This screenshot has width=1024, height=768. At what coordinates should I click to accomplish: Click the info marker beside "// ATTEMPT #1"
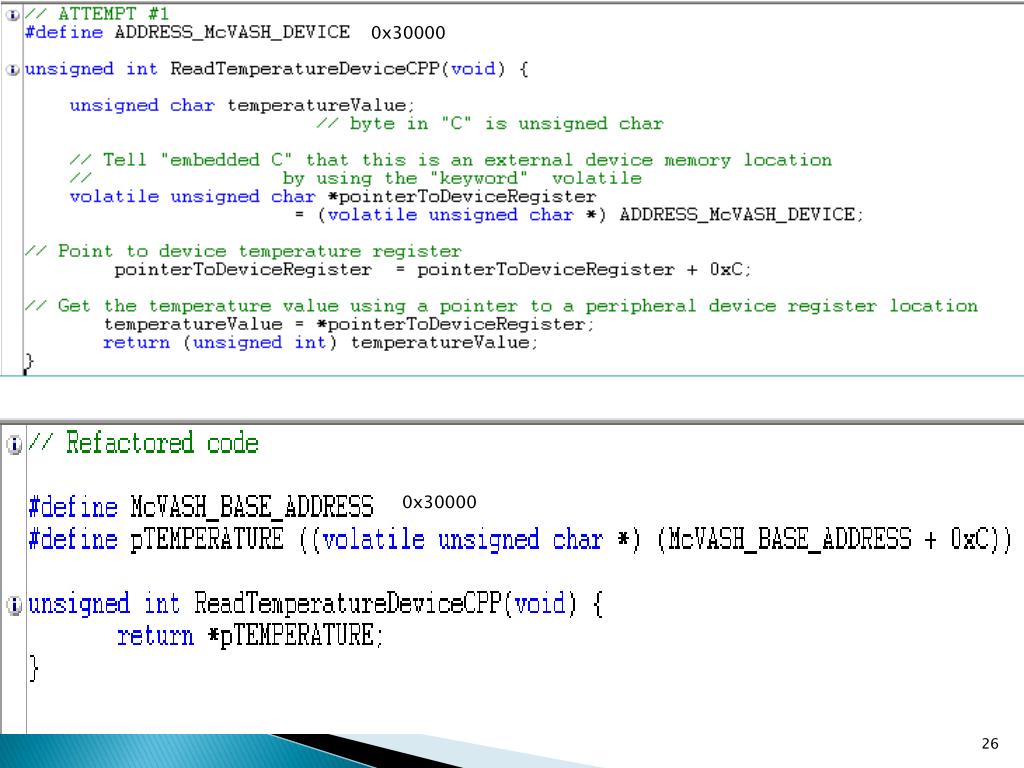click(12, 14)
